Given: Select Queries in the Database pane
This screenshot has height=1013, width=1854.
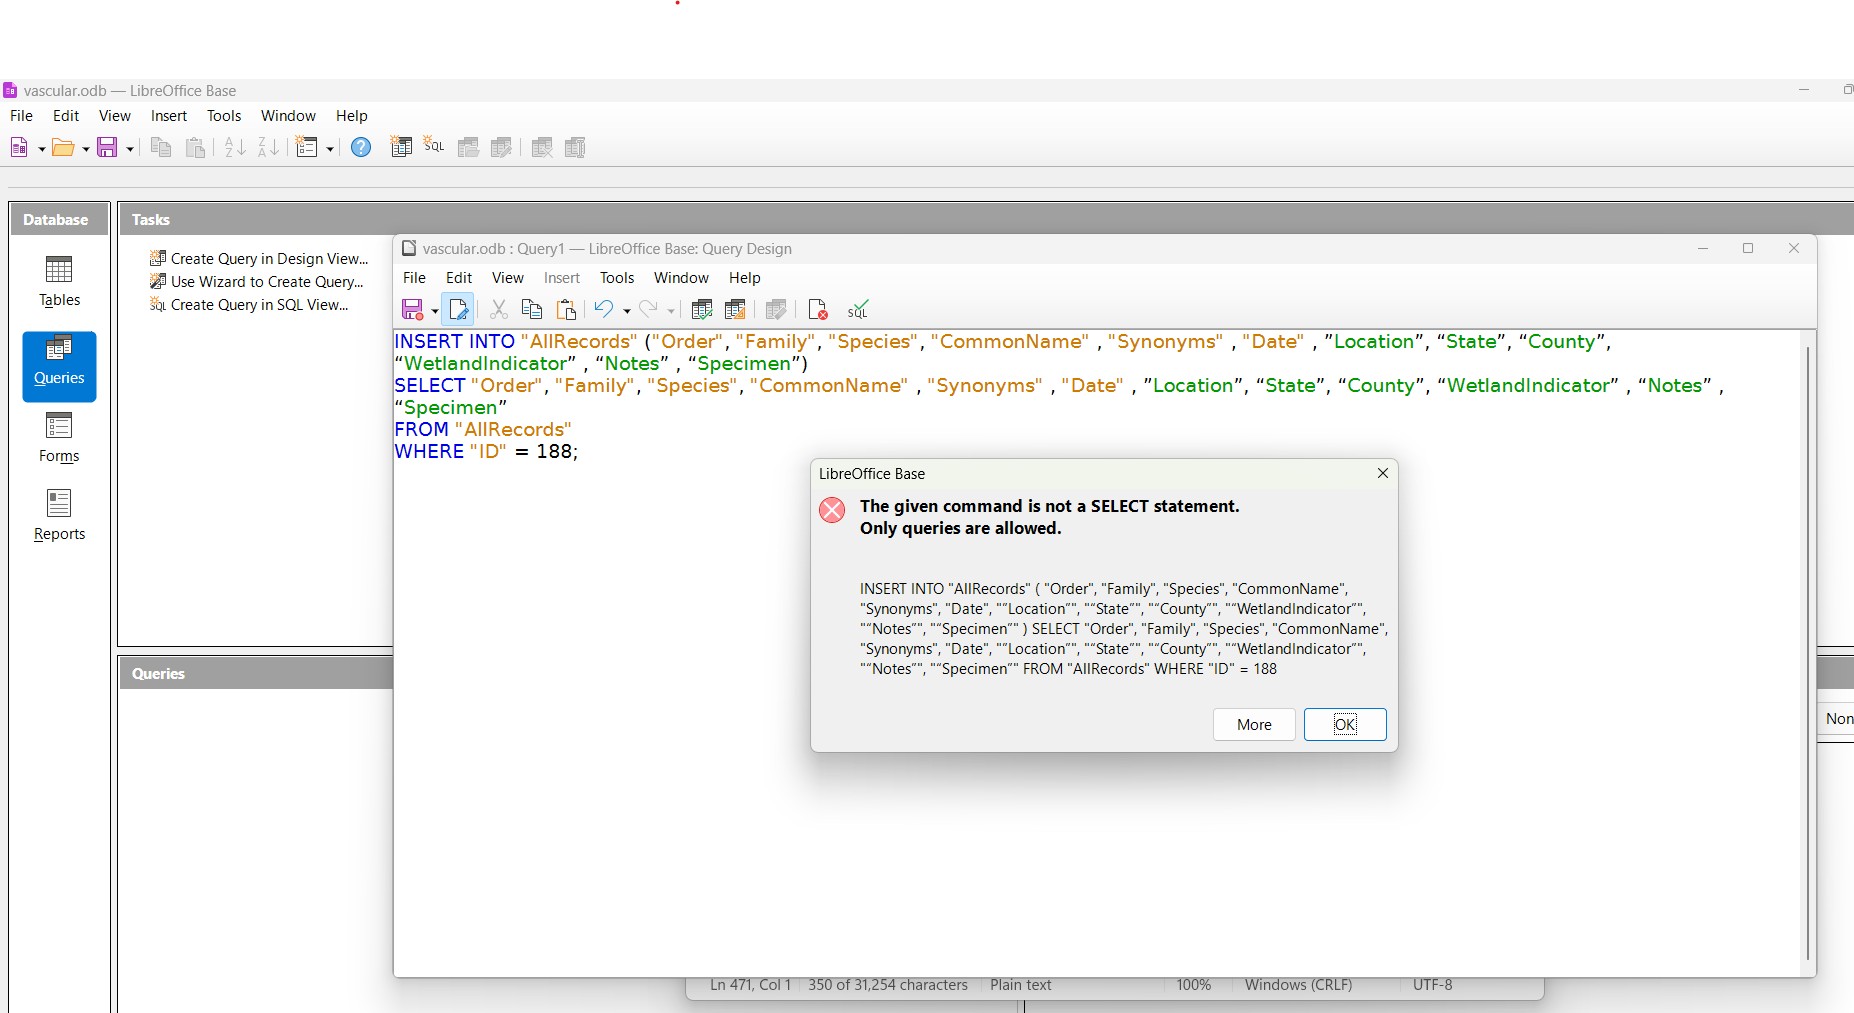Looking at the screenshot, I should click(59, 366).
